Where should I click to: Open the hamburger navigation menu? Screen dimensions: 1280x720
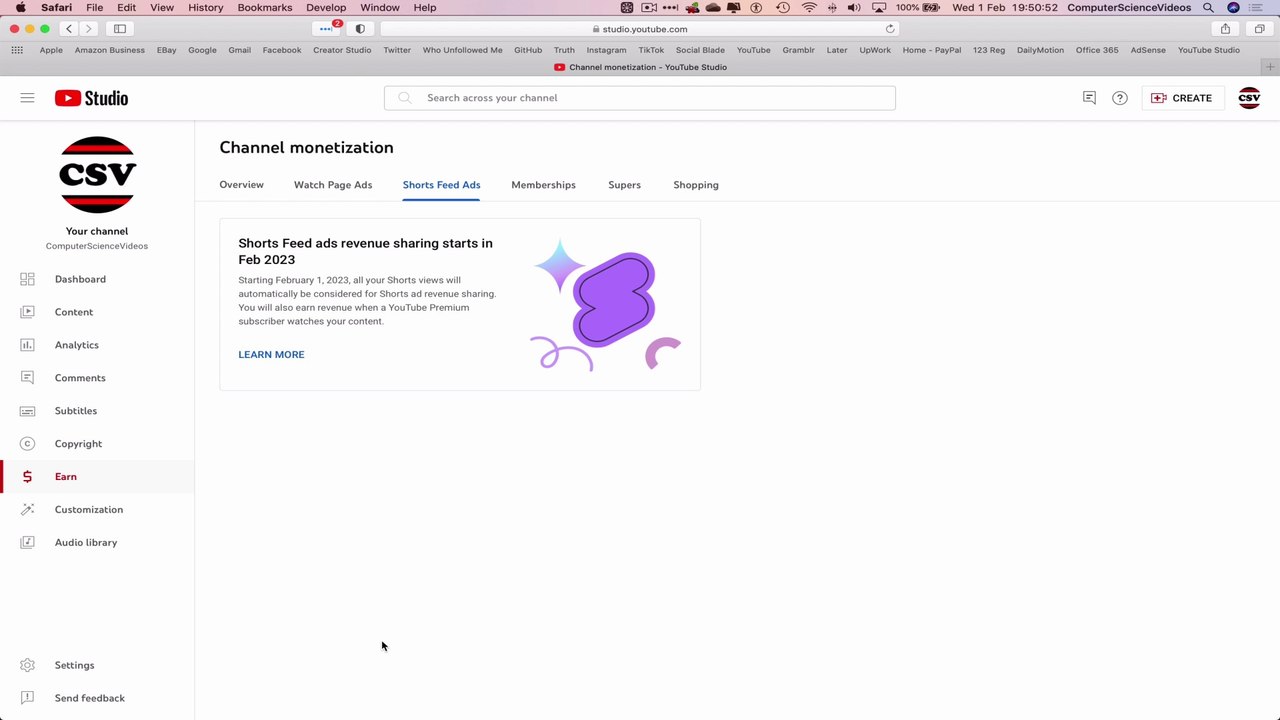pyautogui.click(x=27, y=98)
